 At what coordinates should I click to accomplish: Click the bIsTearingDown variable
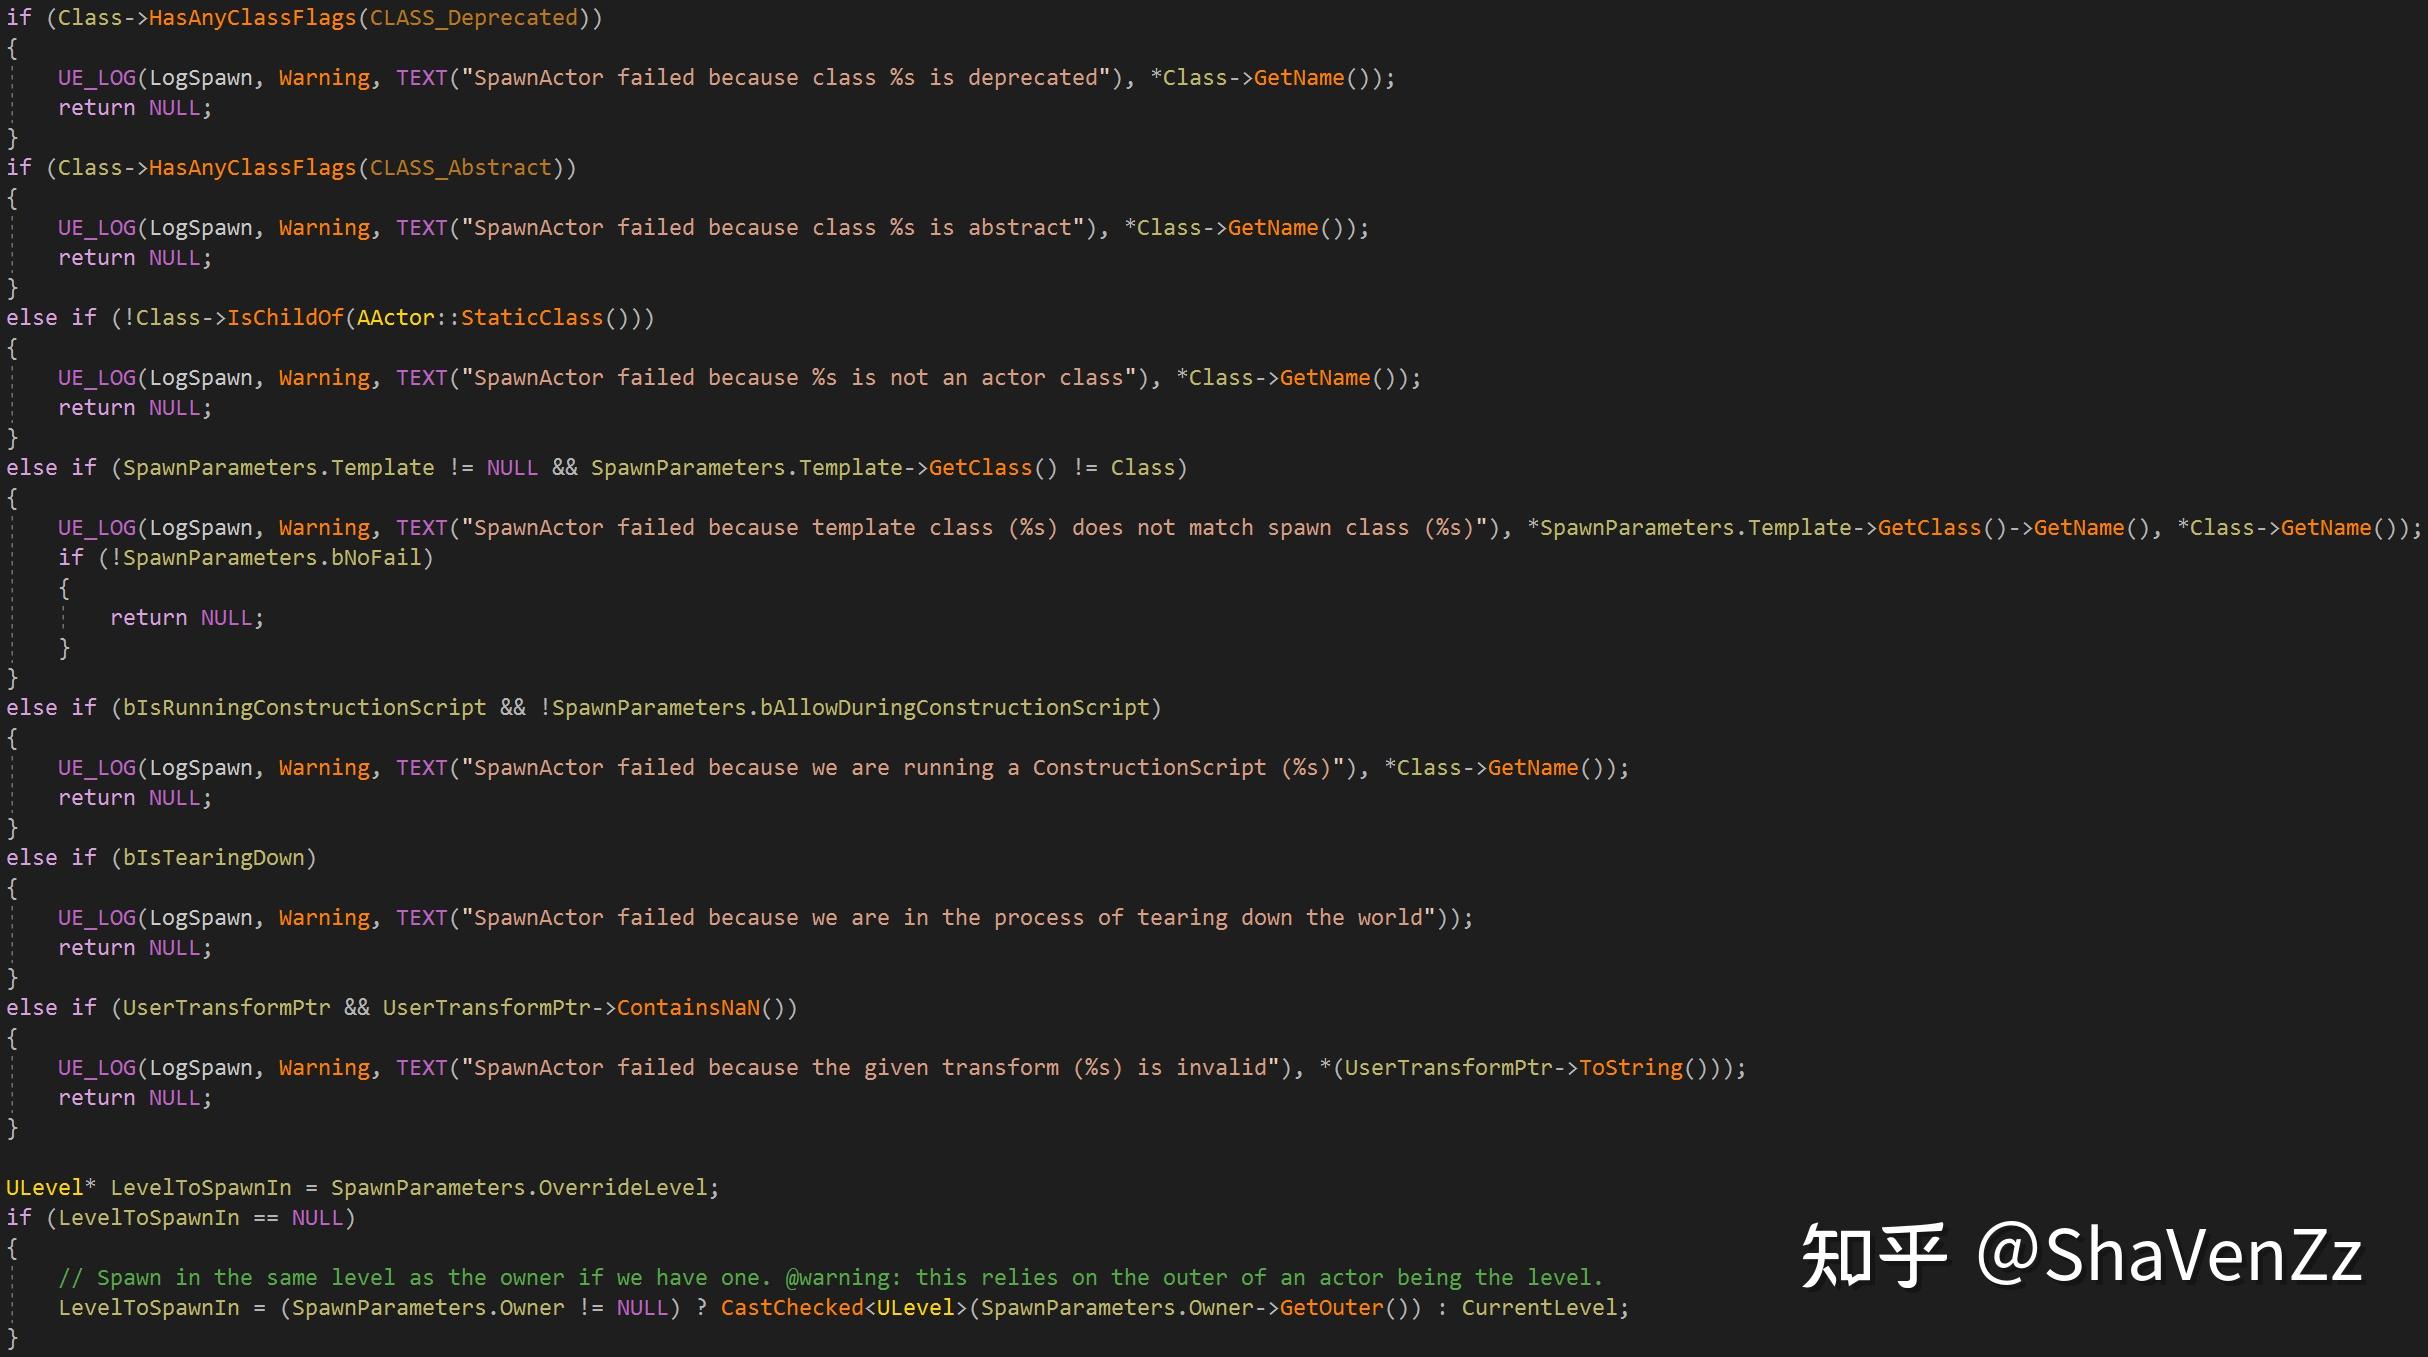point(213,858)
